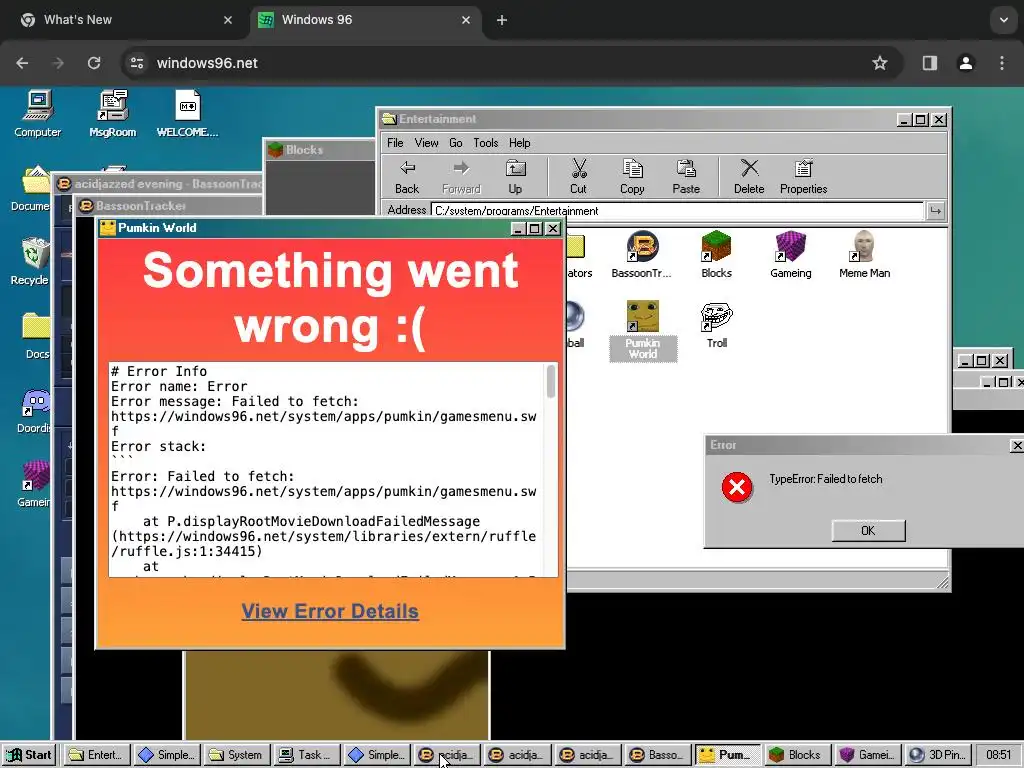The image size is (1024, 768).
Task: Select the Gameing icon in Entertainment window
Action: point(790,255)
